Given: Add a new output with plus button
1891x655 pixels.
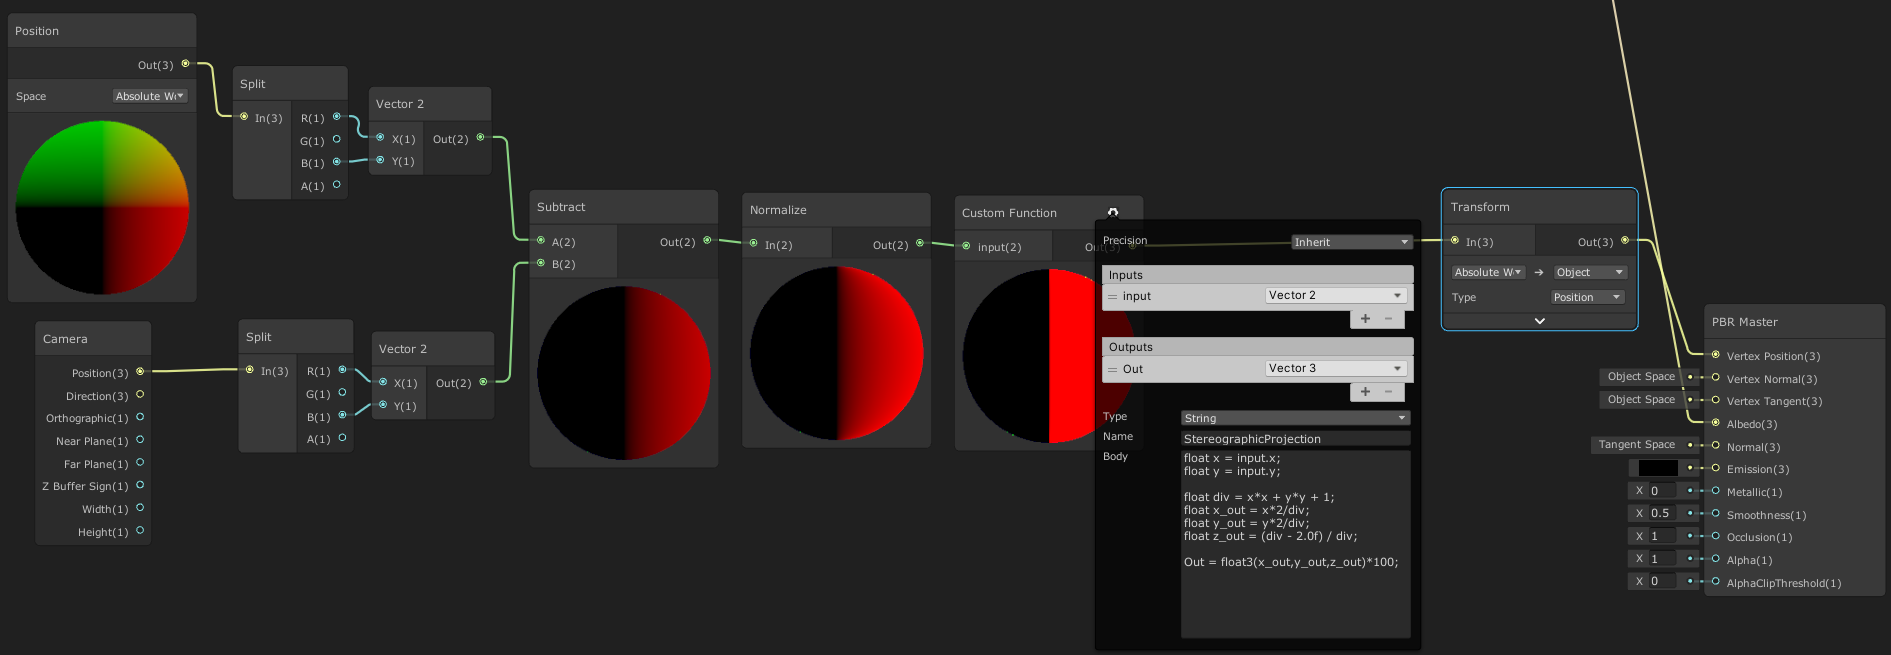Looking at the screenshot, I should click(1365, 392).
